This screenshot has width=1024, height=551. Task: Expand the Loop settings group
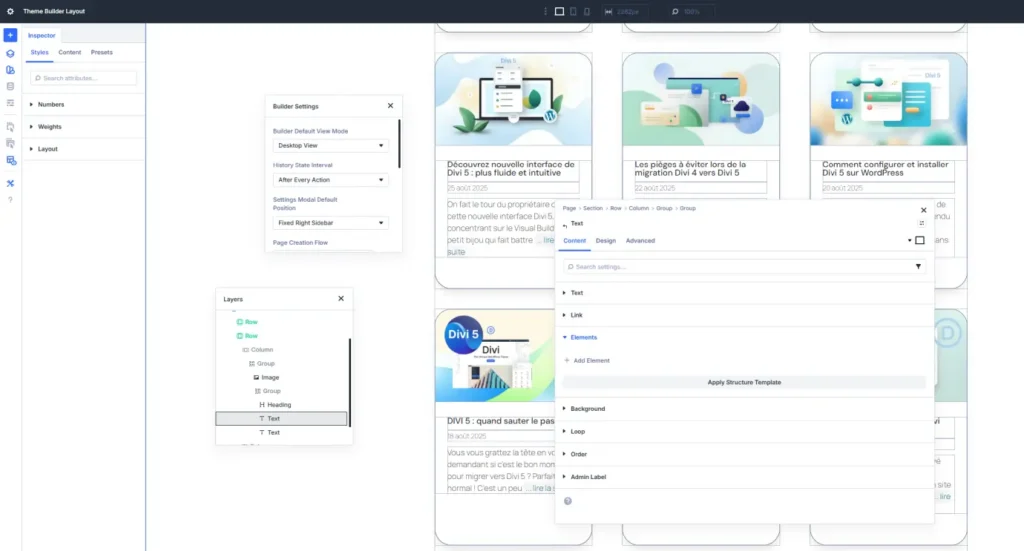click(744, 432)
